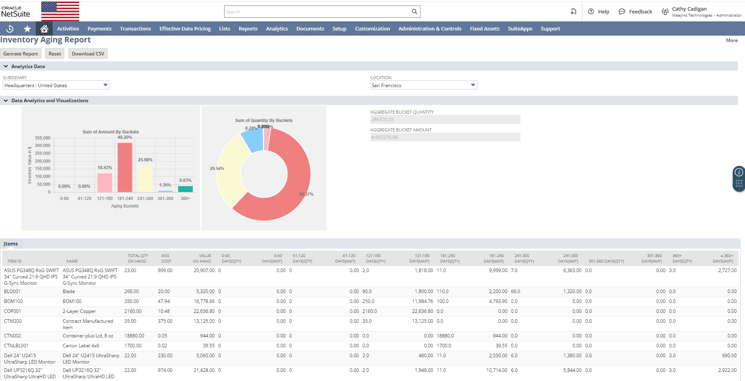
Task: Select the CTNLBL001 item row
Action: pos(371,346)
